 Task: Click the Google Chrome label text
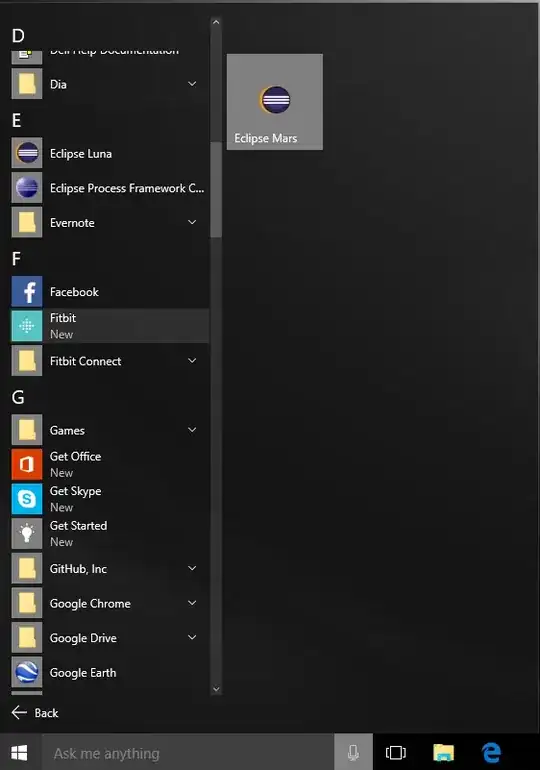point(90,604)
